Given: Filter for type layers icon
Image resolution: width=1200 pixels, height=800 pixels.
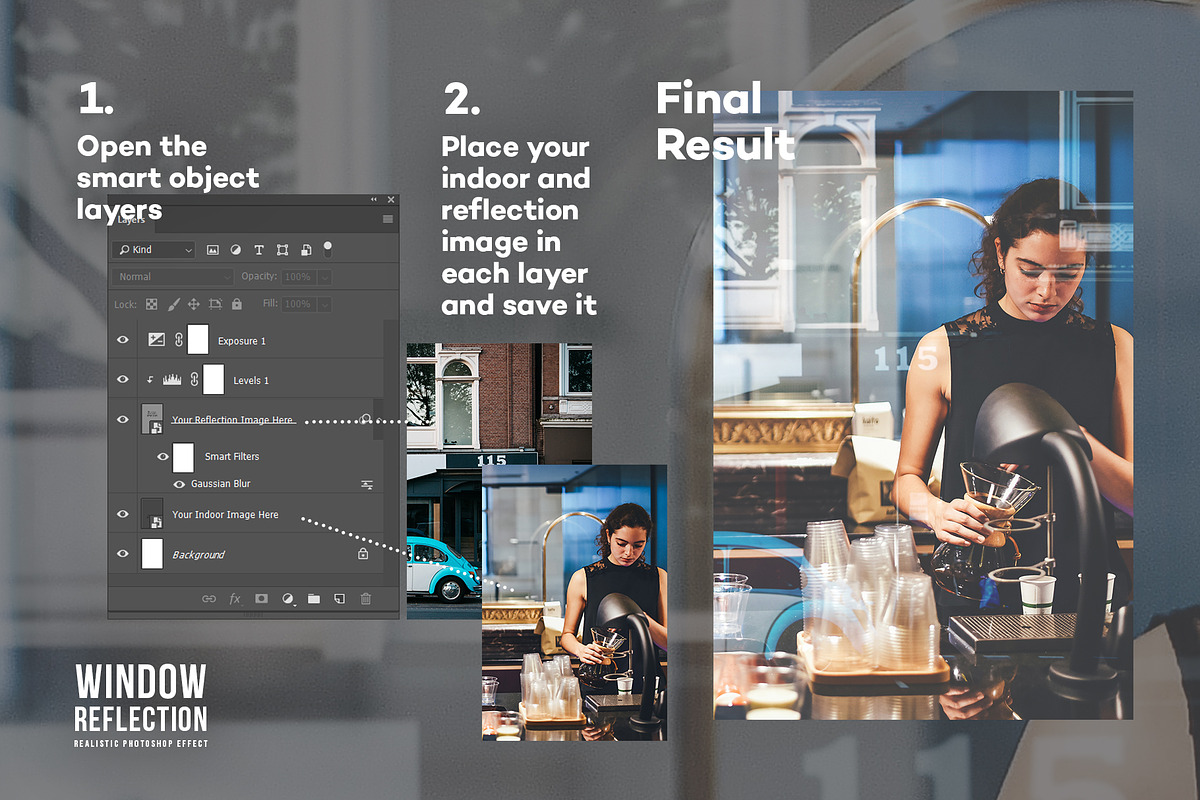Looking at the screenshot, I should tap(259, 249).
